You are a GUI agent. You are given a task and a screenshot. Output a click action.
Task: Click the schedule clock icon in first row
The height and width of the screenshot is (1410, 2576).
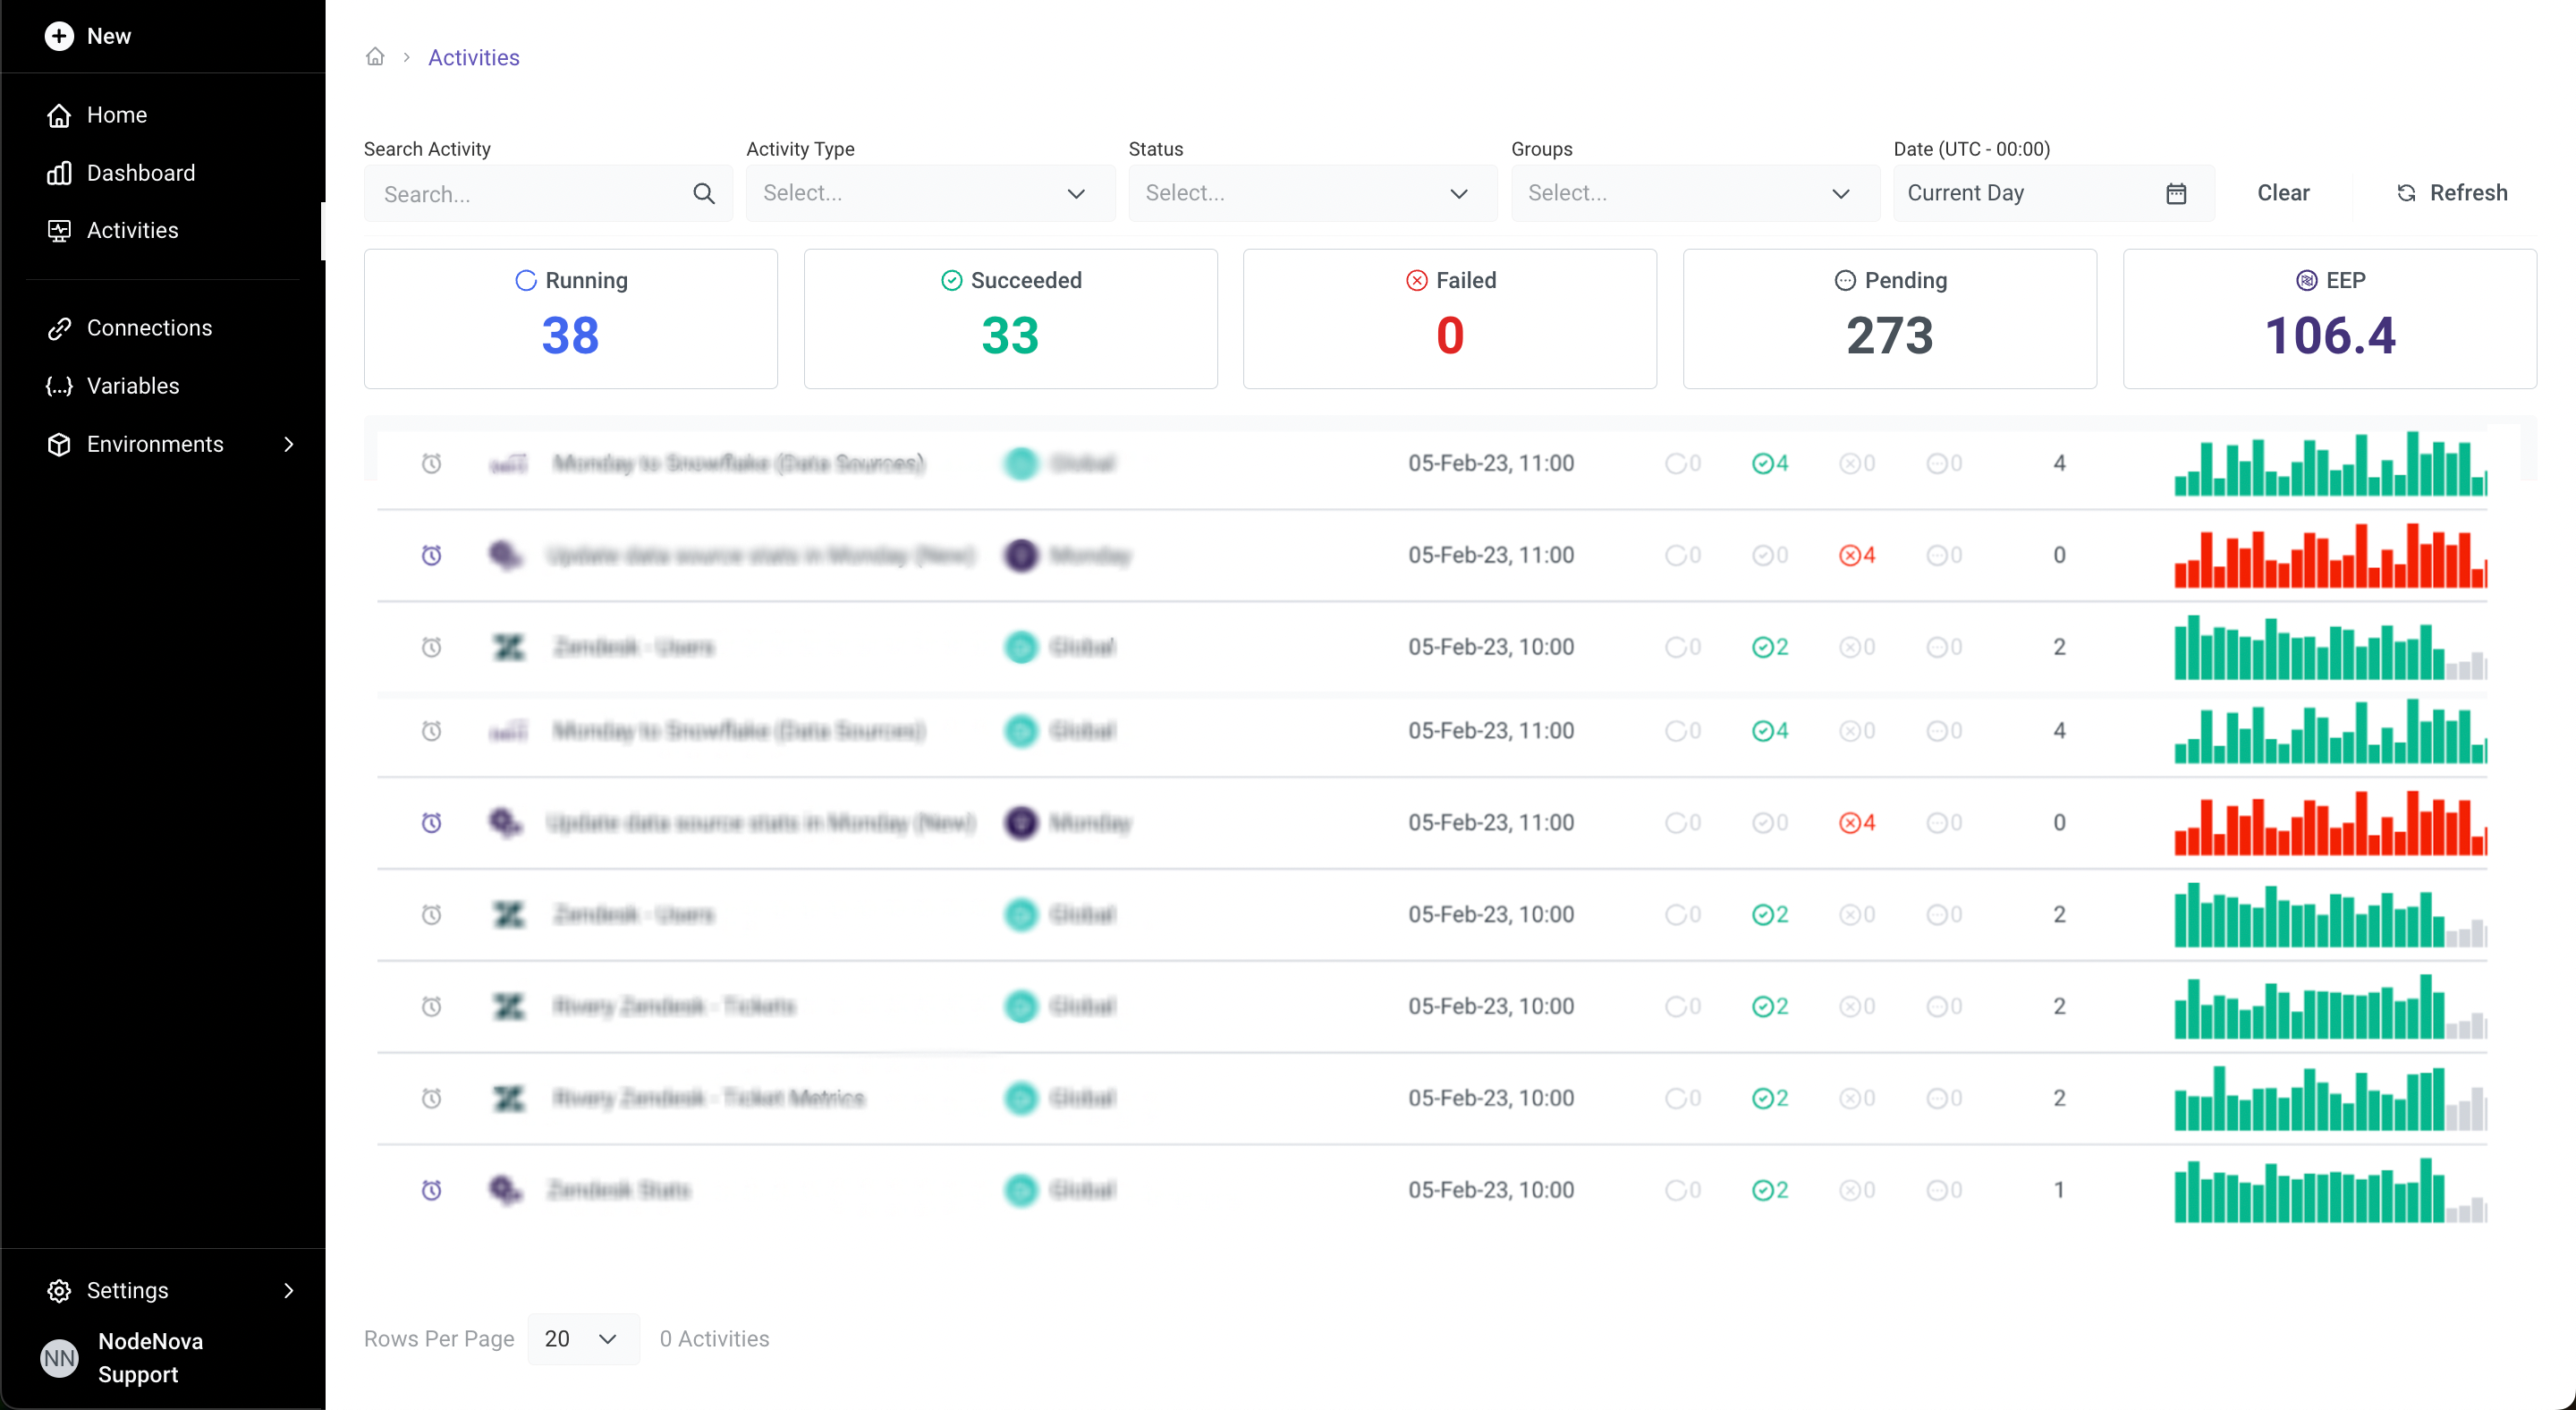[431, 463]
